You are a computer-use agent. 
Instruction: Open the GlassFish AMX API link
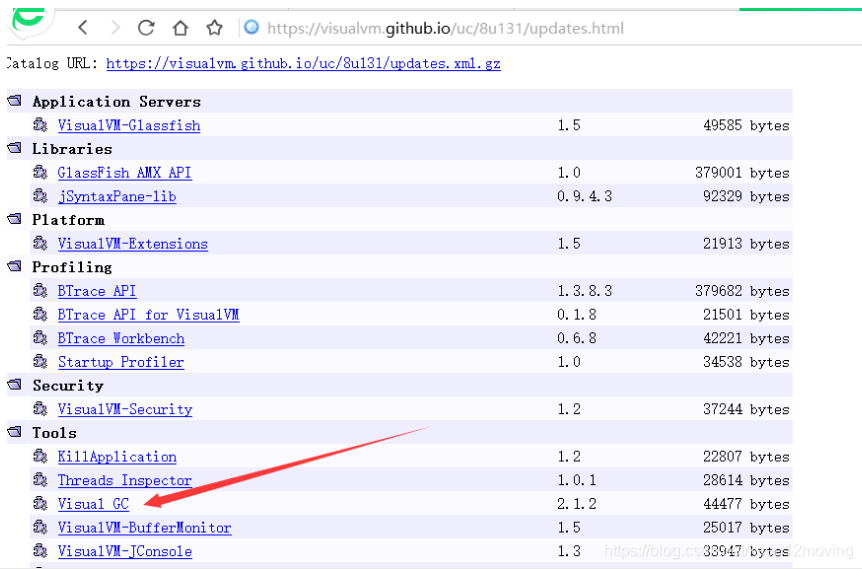(125, 173)
